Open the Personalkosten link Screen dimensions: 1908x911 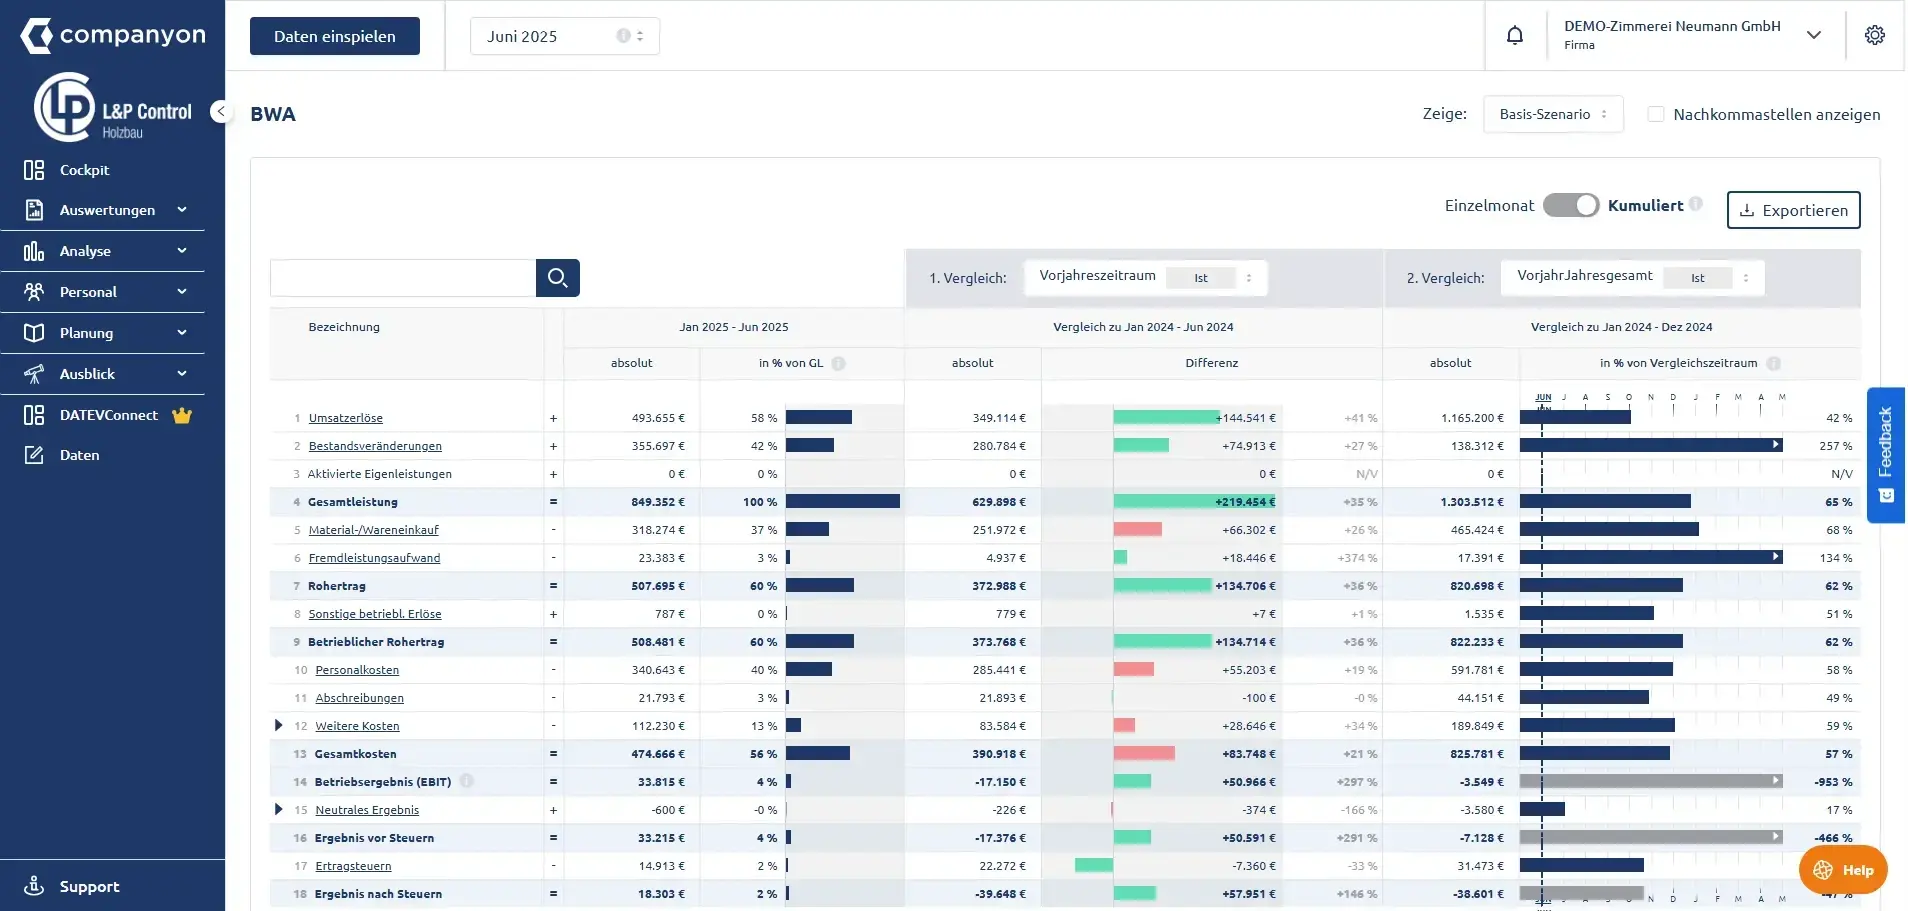click(x=357, y=670)
